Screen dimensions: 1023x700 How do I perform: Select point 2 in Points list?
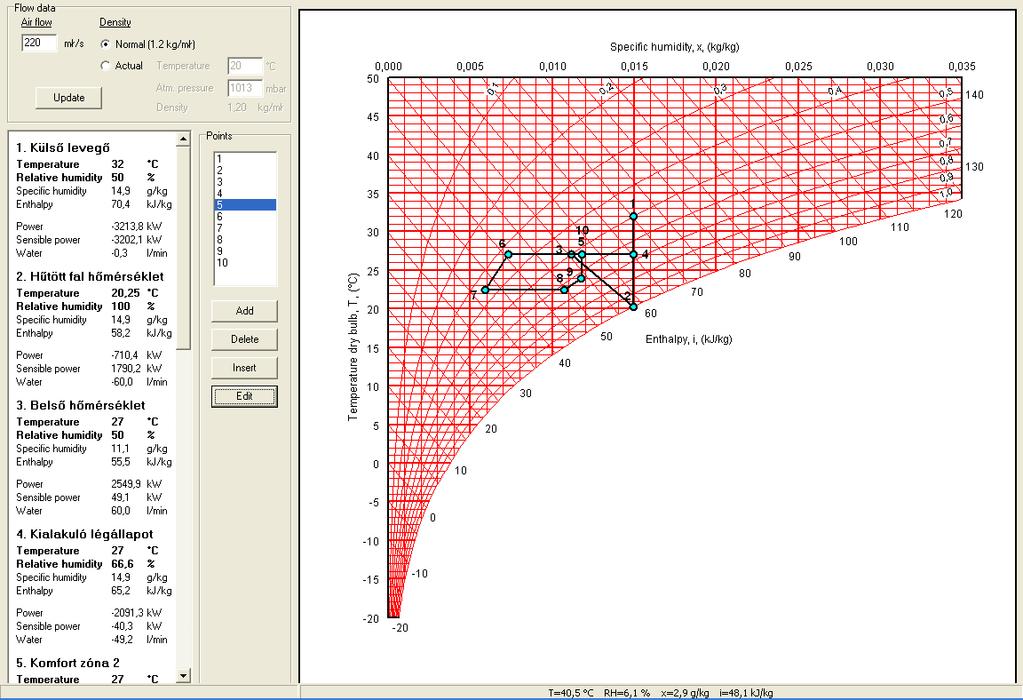pos(245,170)
